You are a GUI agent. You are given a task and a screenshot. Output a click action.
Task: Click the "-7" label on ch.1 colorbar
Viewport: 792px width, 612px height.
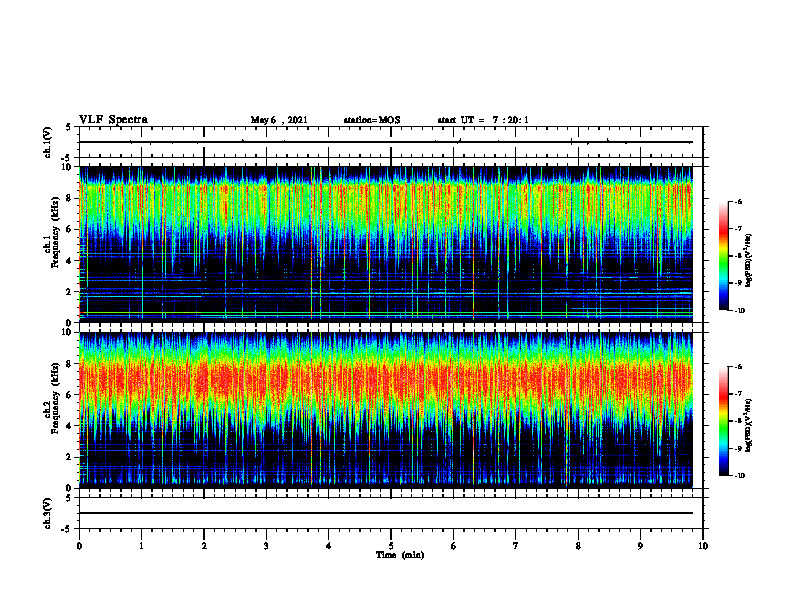click(x=739, y=229)
